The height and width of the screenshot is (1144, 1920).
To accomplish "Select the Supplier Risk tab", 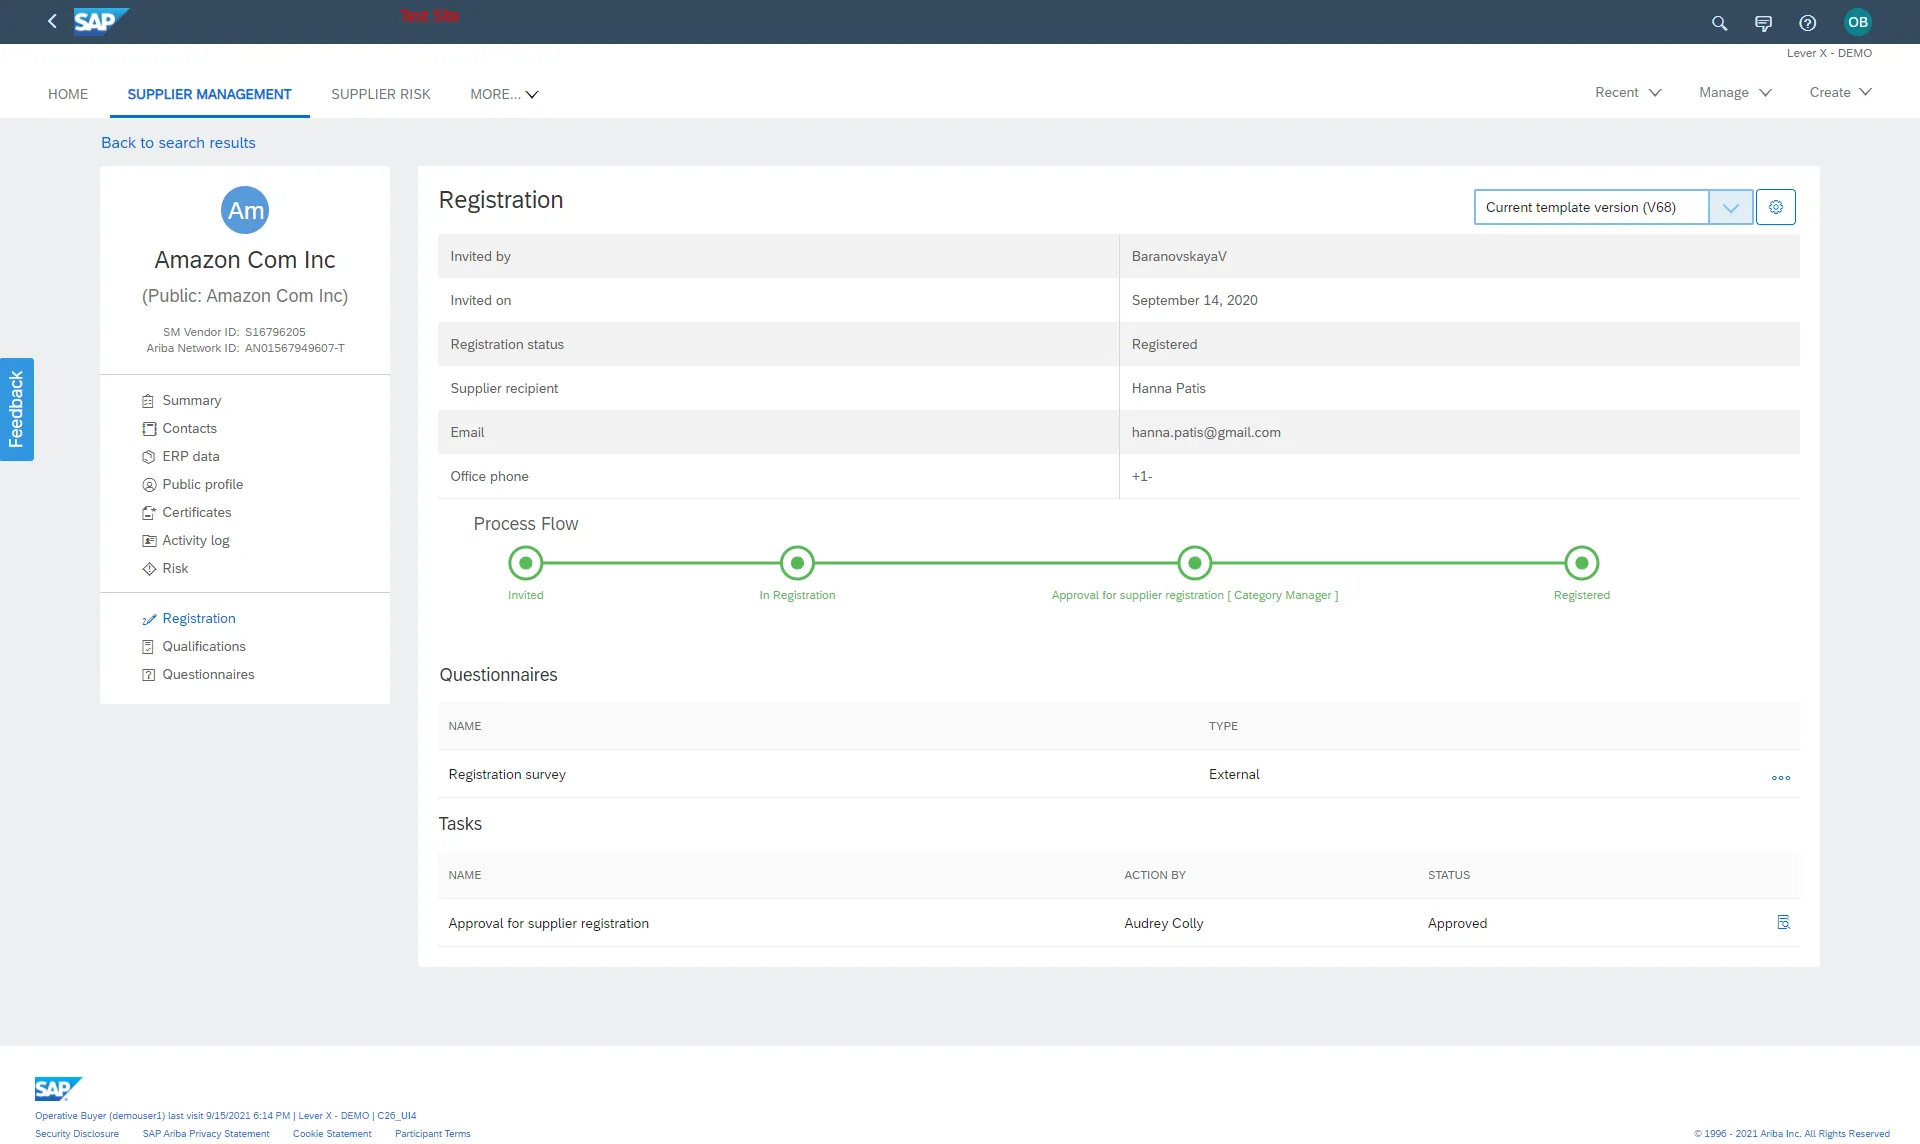I will point(380,93).
